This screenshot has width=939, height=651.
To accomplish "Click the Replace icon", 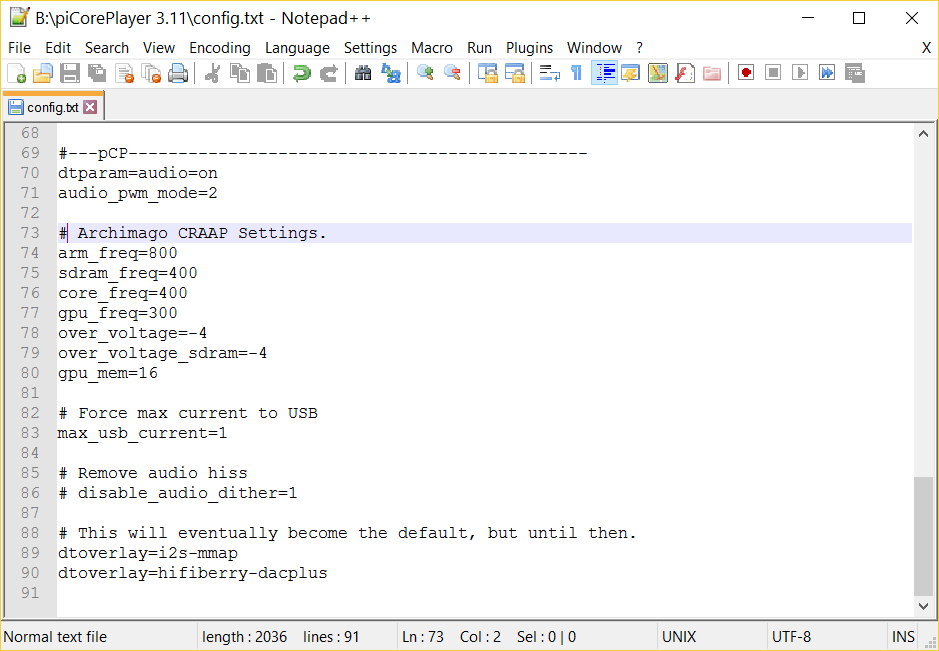I will click(x=391, y=73).
